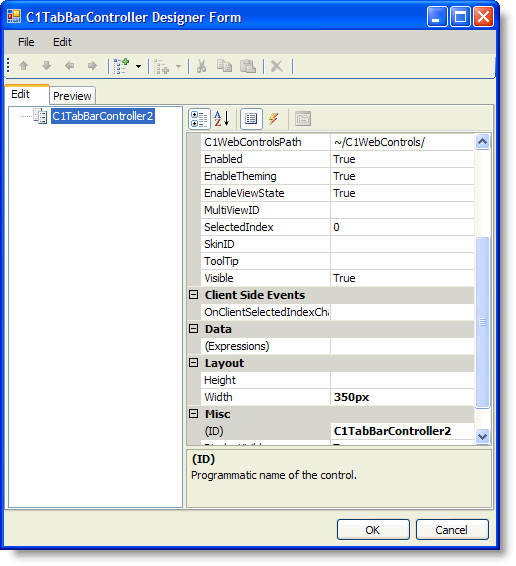Open the Edit menu

click(62, 42)
